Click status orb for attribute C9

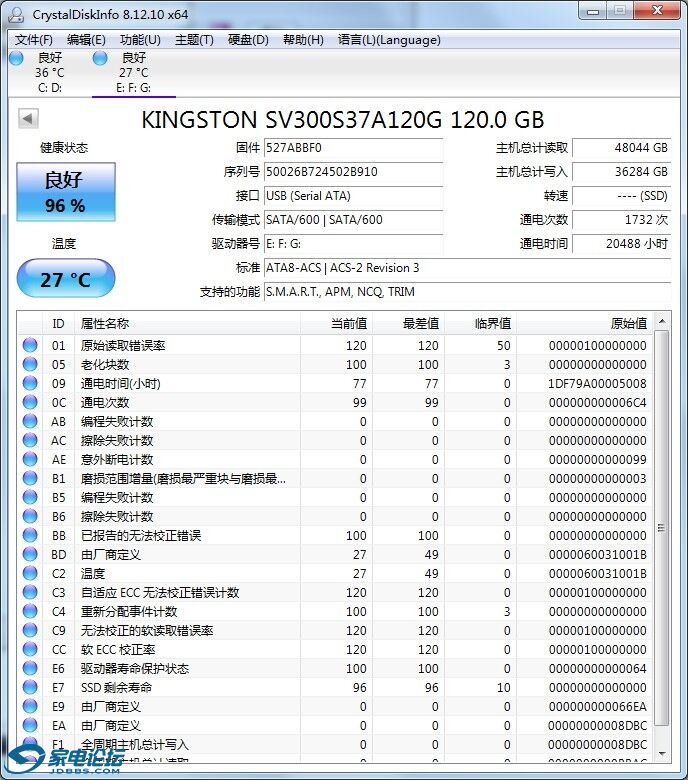30,630
